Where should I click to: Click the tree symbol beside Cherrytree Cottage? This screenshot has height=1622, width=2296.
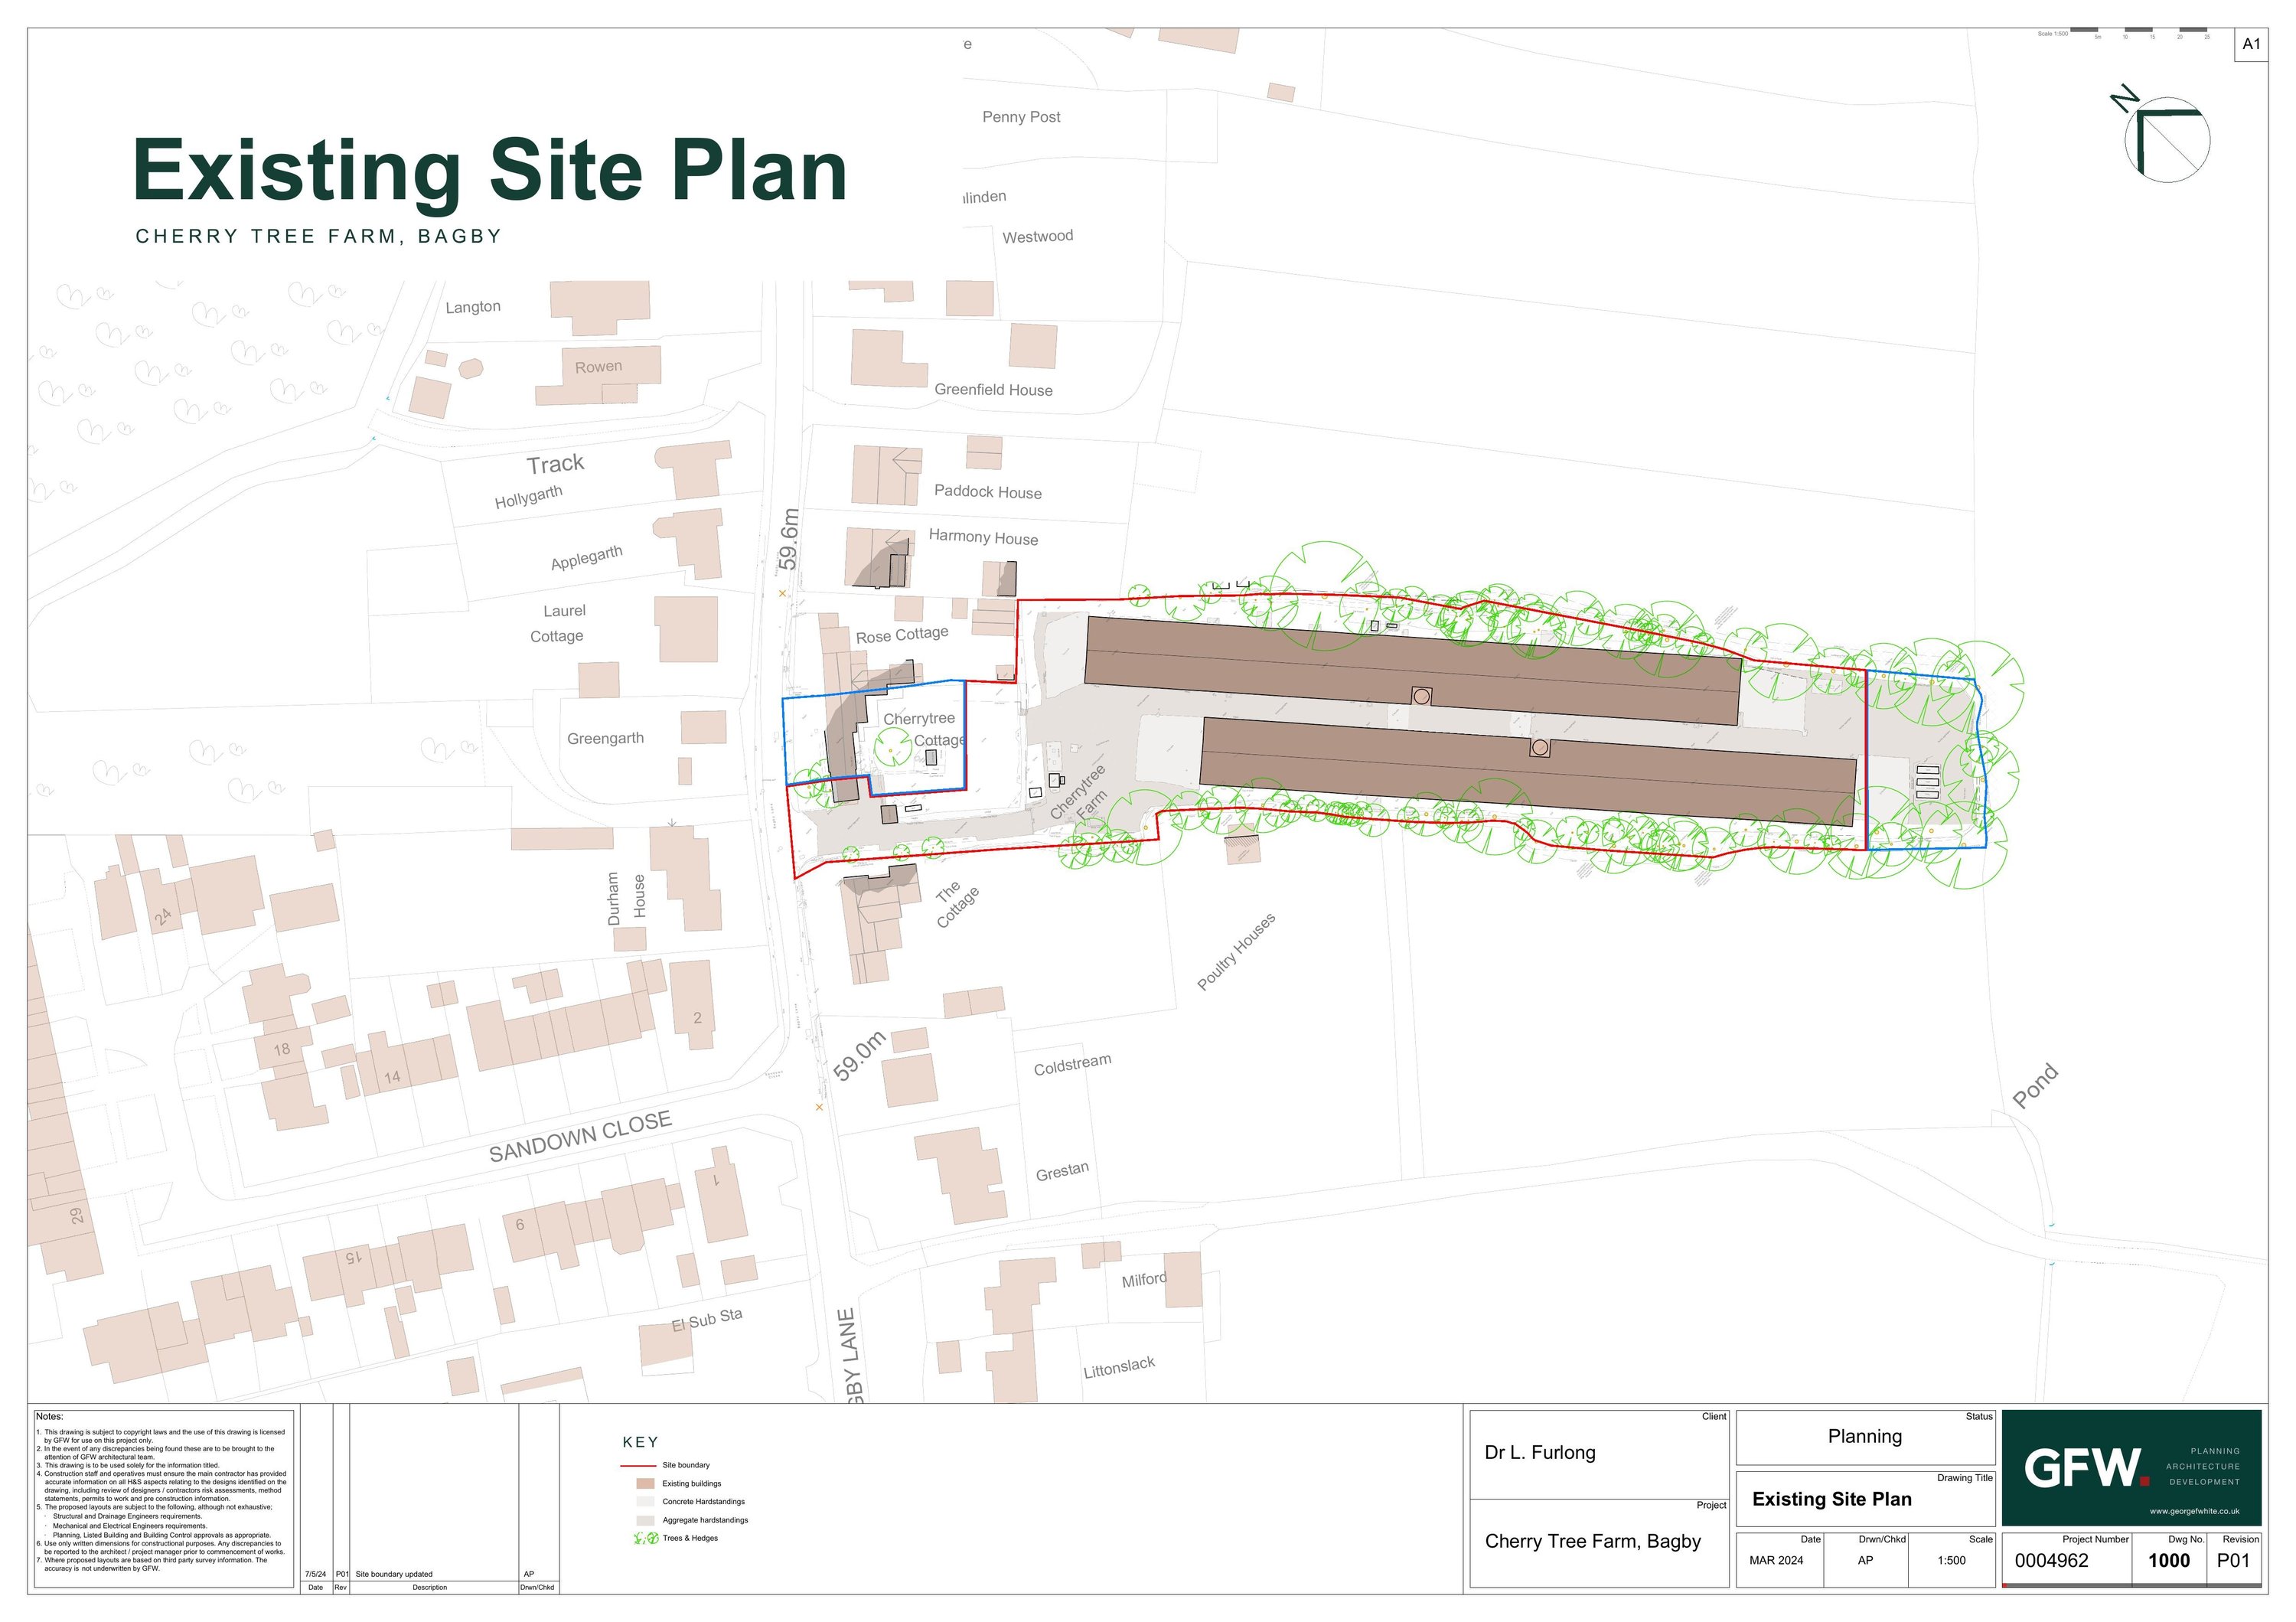pyautogui.click(x=893, y=747)
